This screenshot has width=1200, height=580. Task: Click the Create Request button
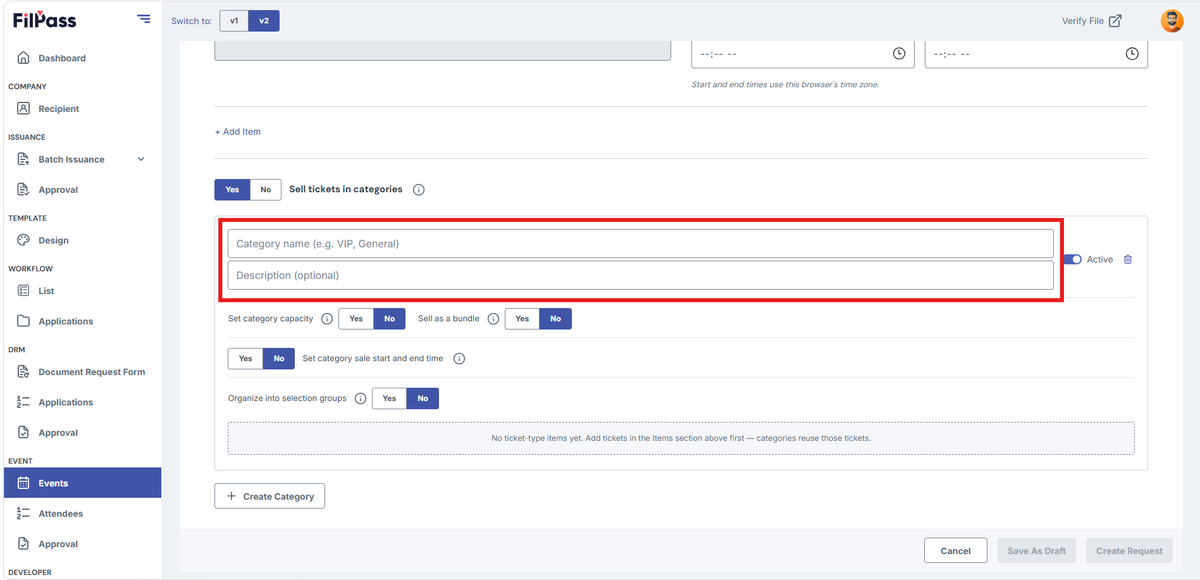[1129, 551]
